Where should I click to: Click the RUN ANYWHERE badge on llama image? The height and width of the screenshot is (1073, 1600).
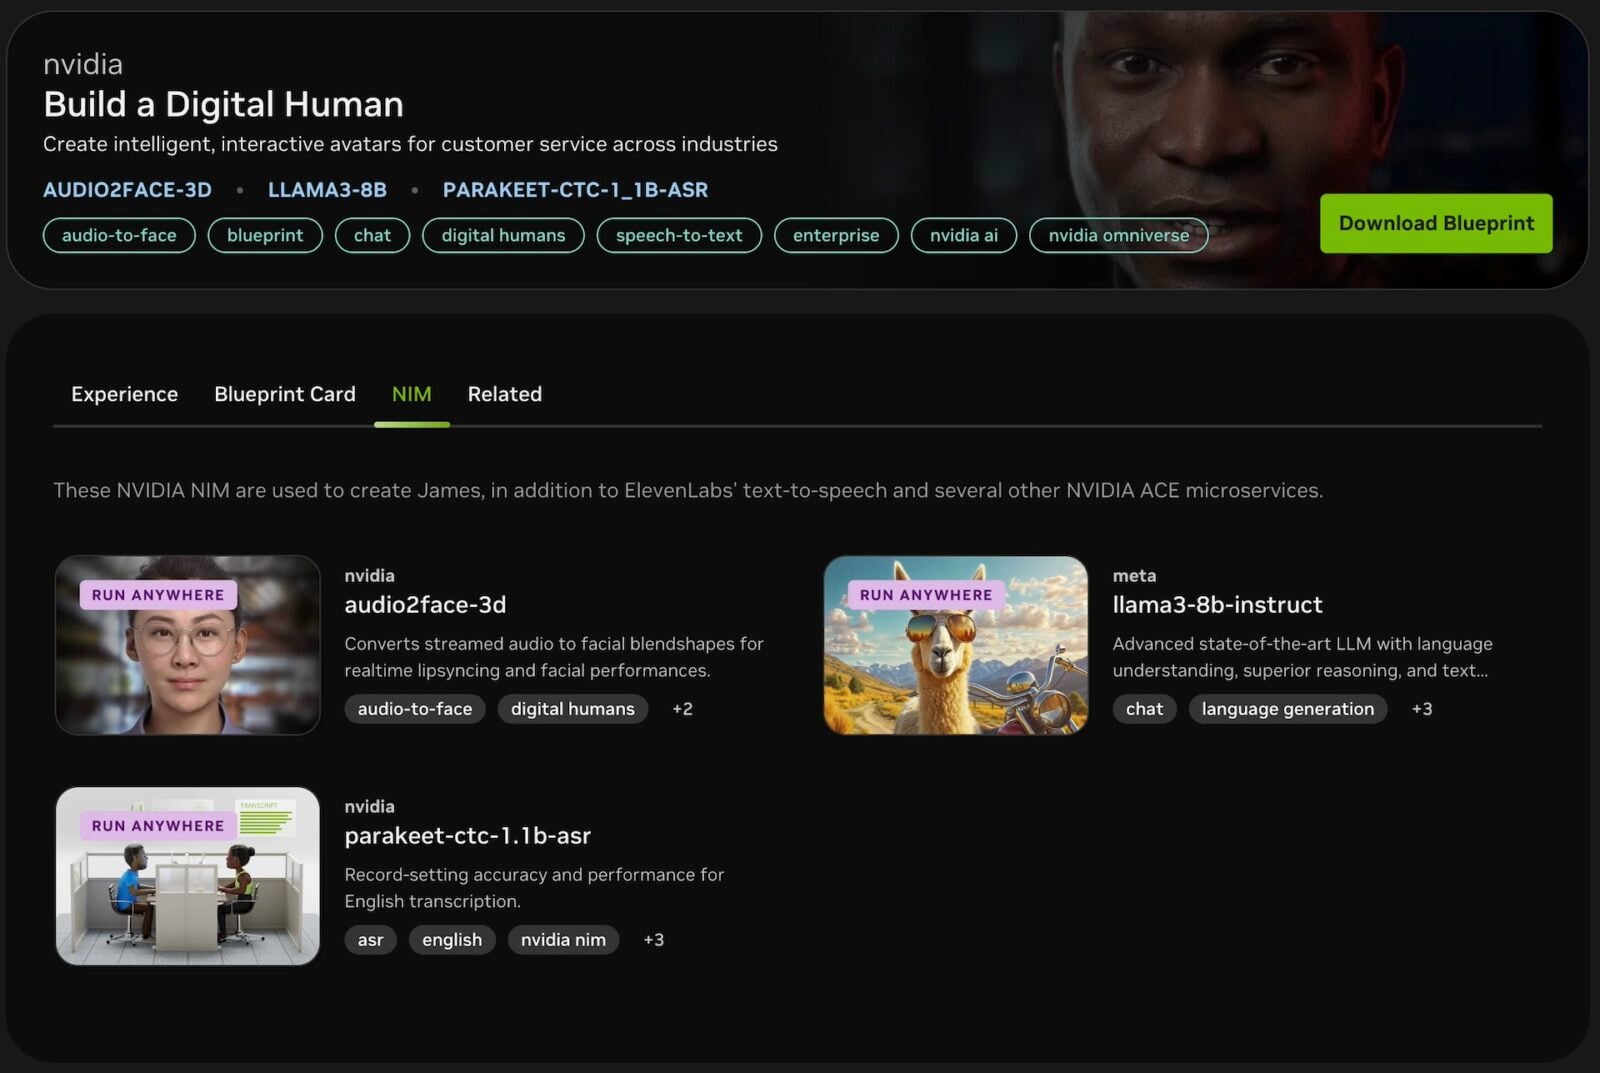[925, 595]
